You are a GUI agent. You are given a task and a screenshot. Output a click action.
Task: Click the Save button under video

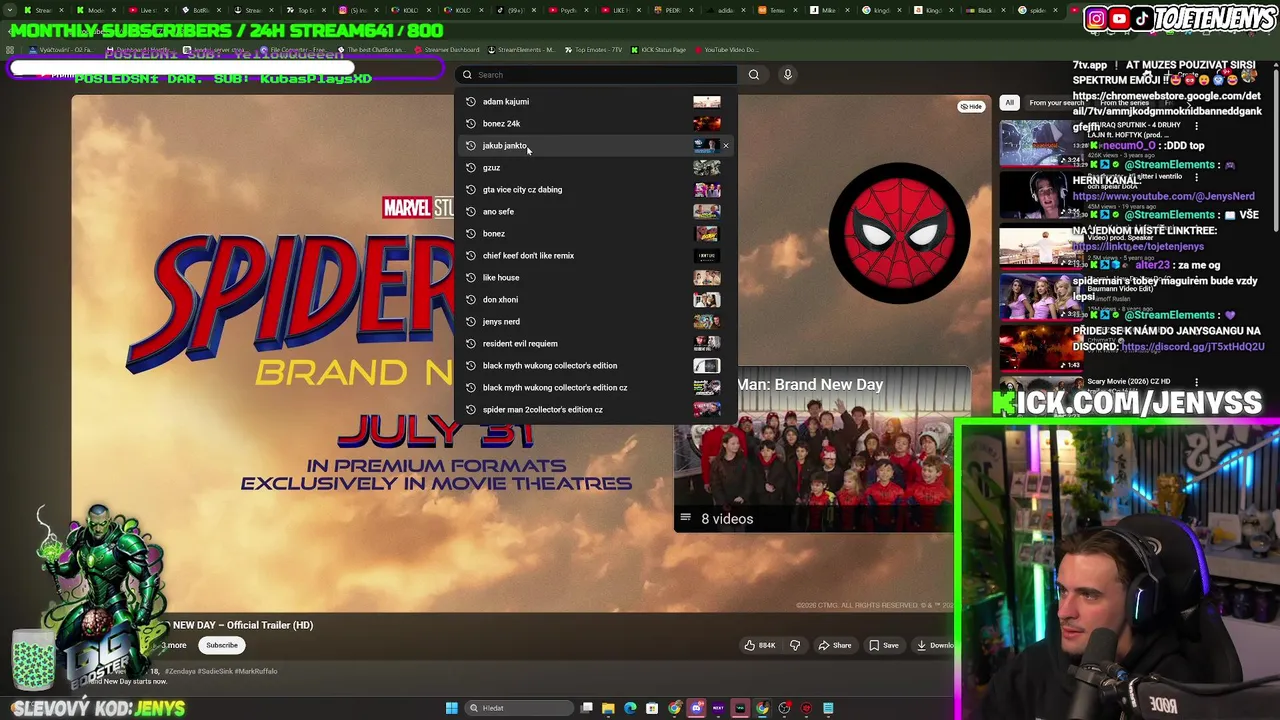(883, 646)
